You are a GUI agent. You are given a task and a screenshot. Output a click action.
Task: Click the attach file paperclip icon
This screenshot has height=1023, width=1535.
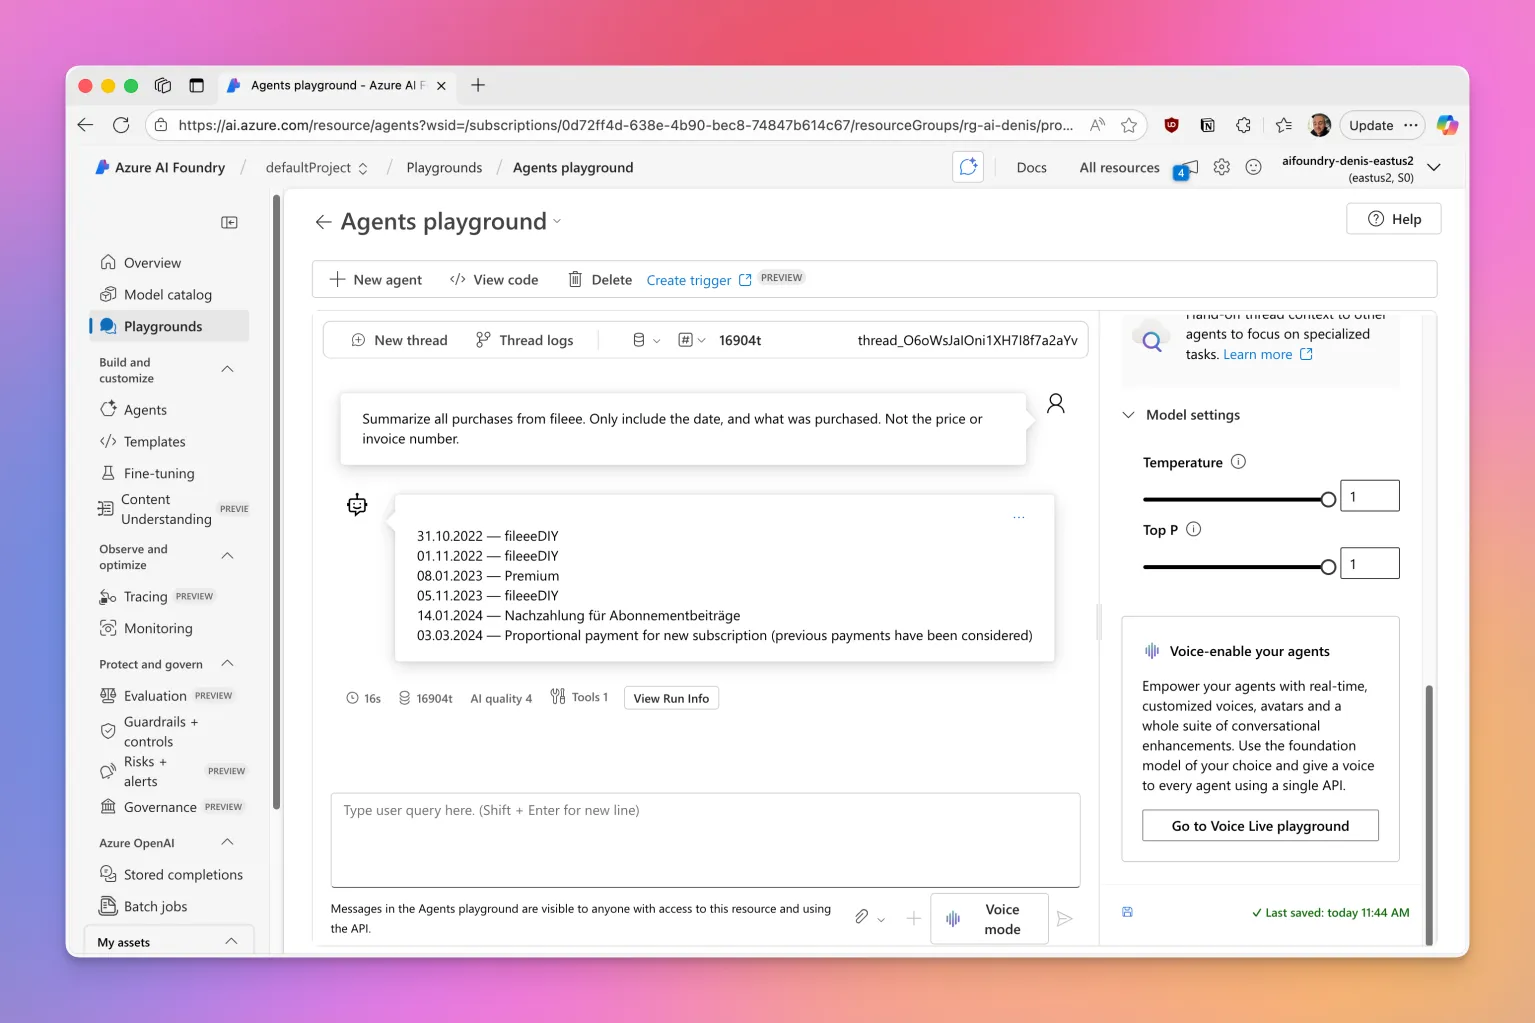861,917
